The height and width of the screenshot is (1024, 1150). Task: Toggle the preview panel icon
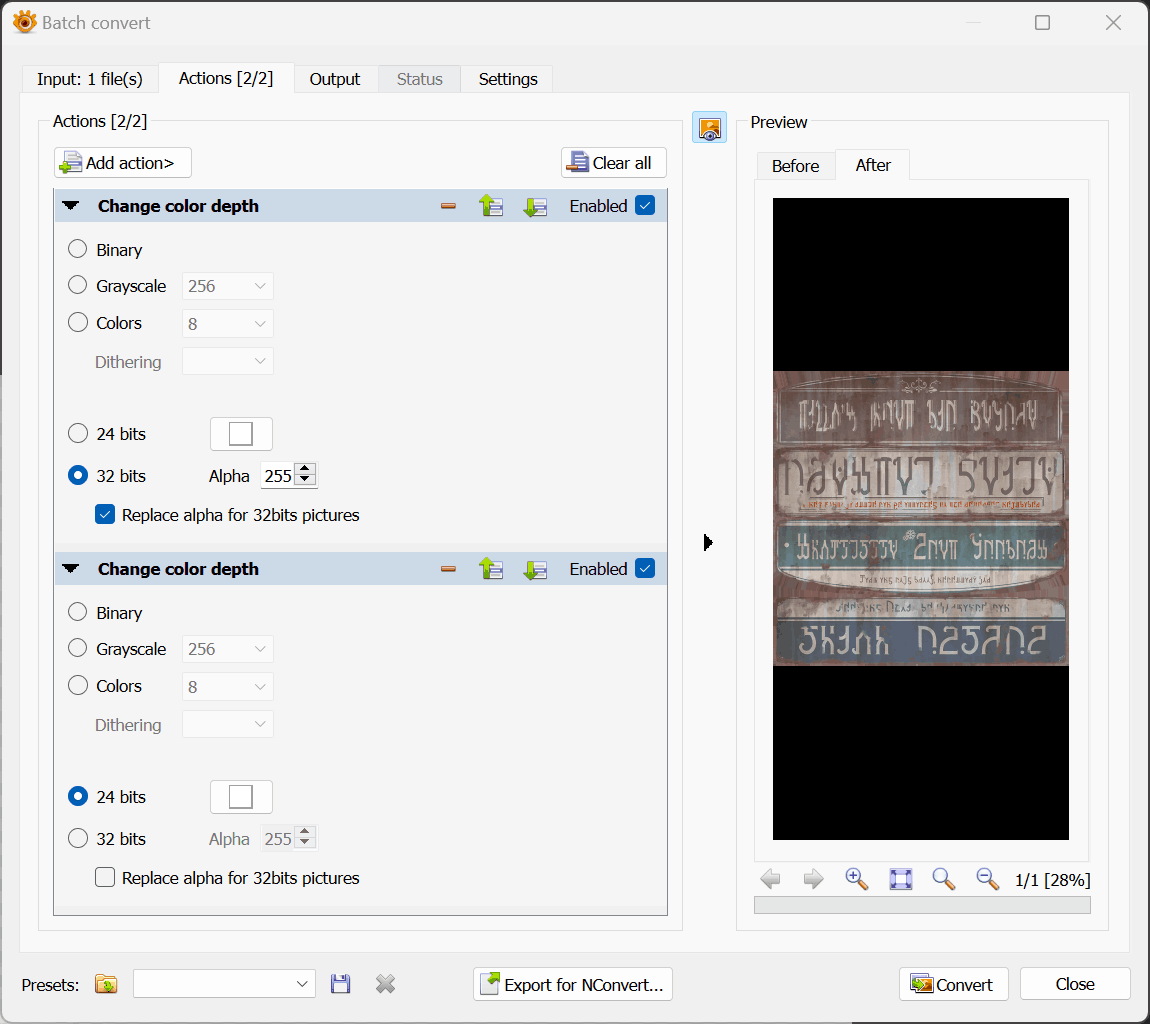(709, 127)
